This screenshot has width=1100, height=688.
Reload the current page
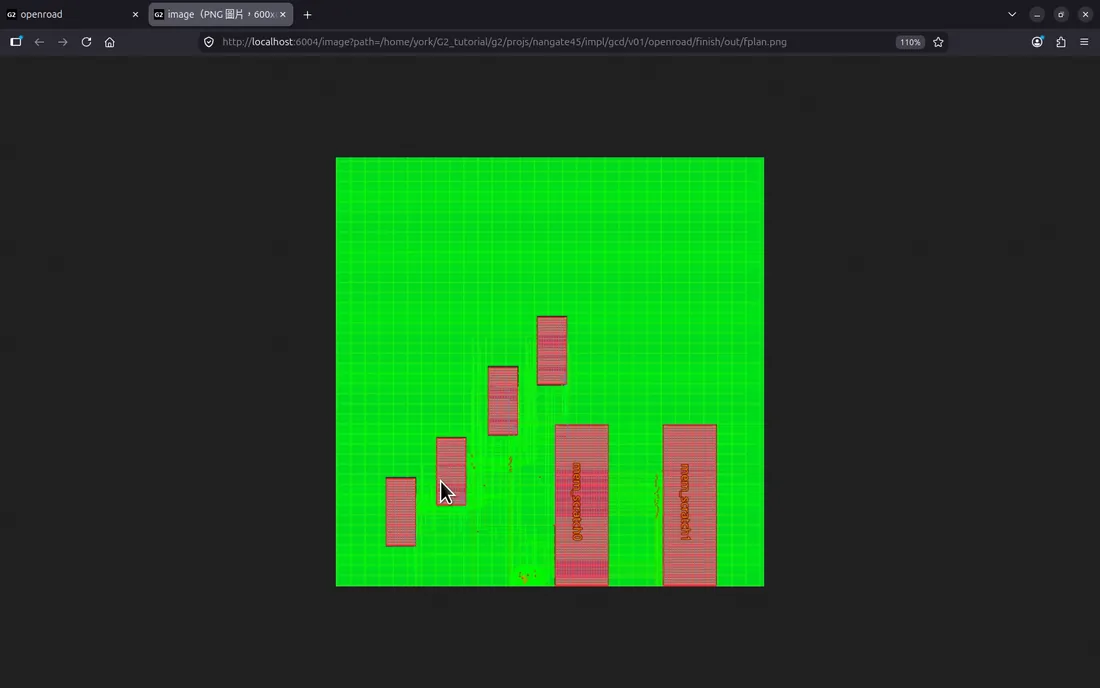click(86, 42)
